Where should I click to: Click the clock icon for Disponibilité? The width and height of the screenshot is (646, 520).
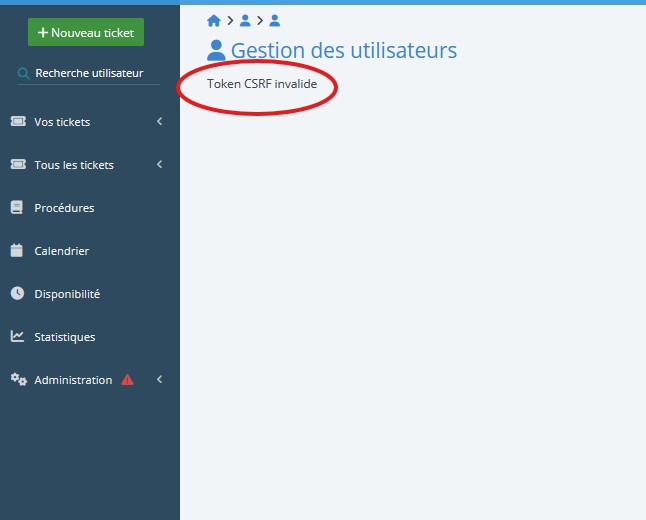[x=17, y=294]
